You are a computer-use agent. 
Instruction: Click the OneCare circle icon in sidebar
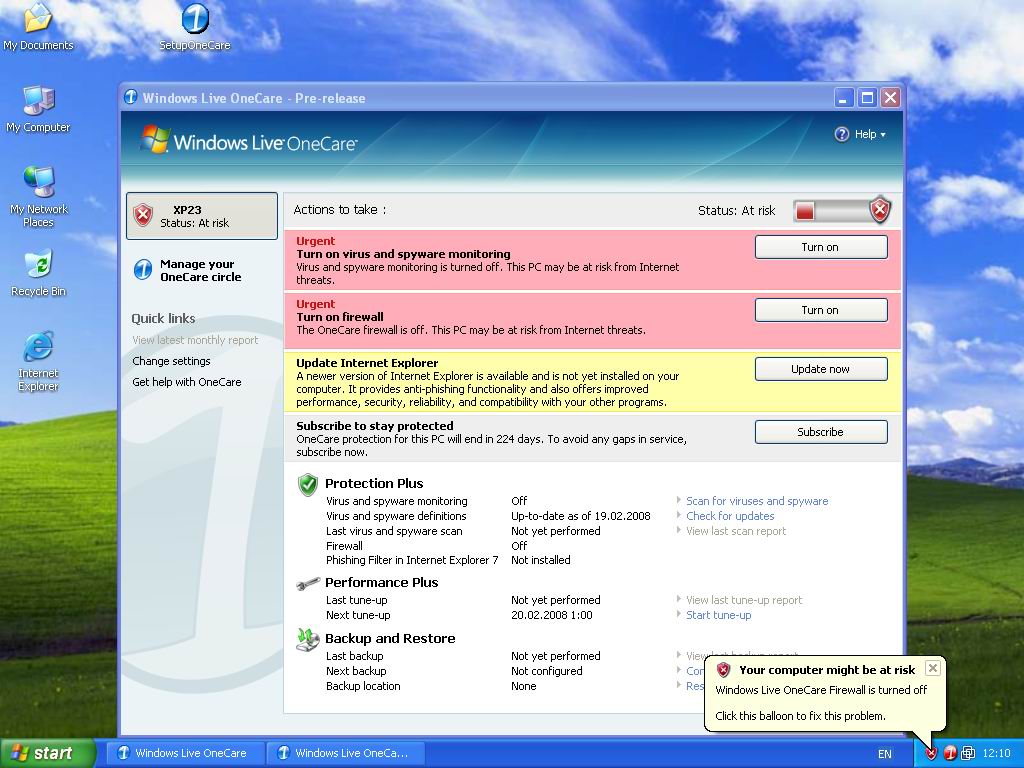click(142, 269)
